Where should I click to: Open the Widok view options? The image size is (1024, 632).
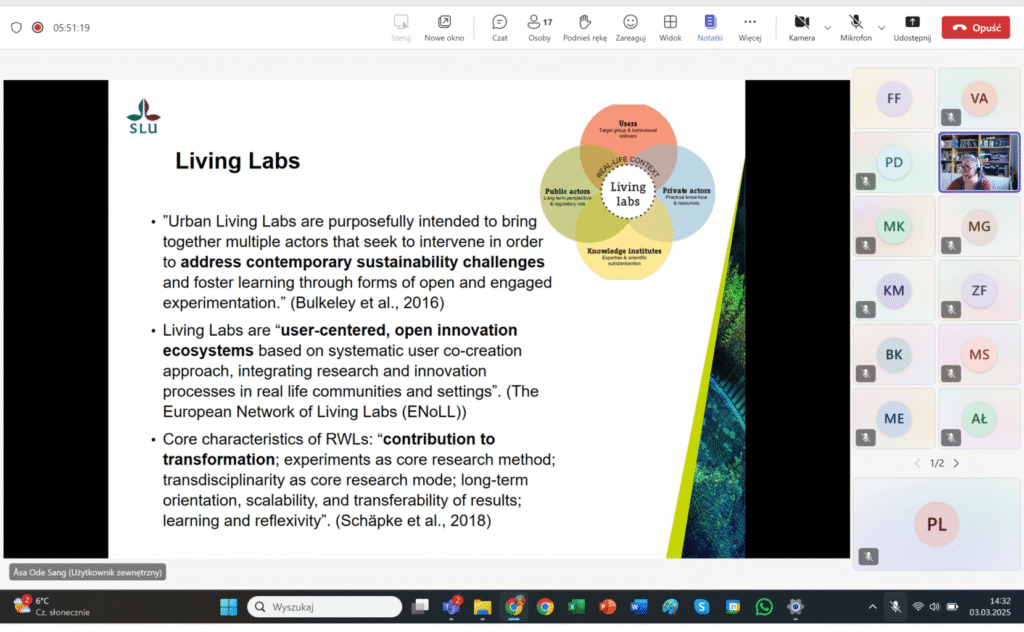click(670, 27)
